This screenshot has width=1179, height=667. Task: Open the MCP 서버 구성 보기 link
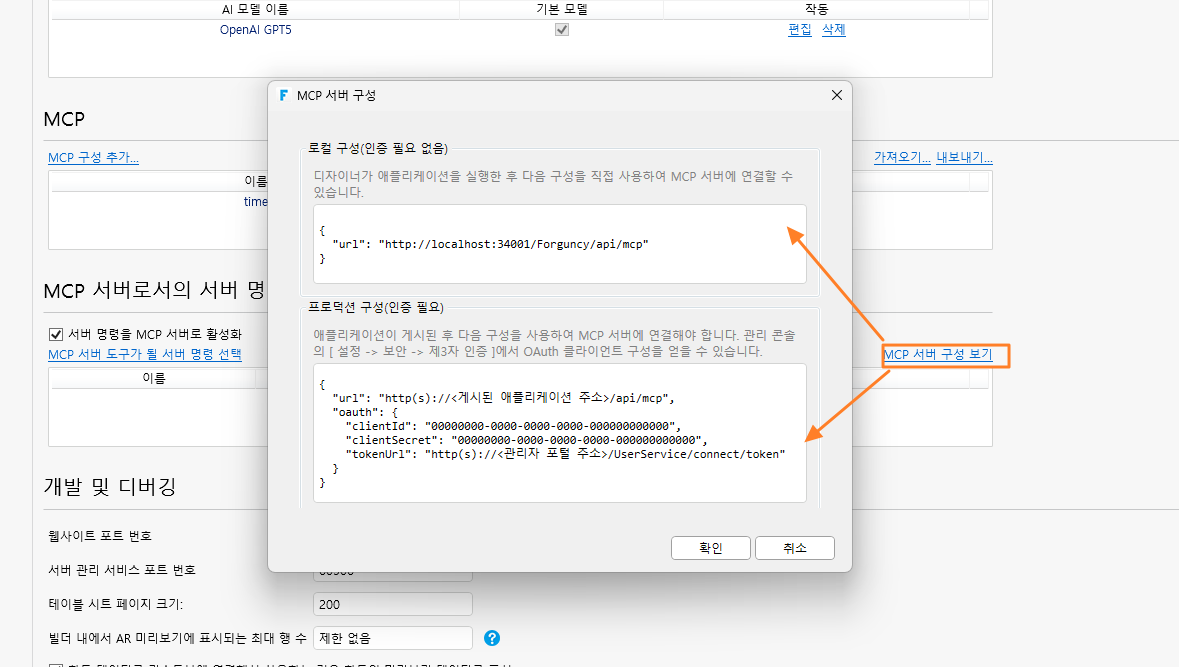tap(938, 354)
